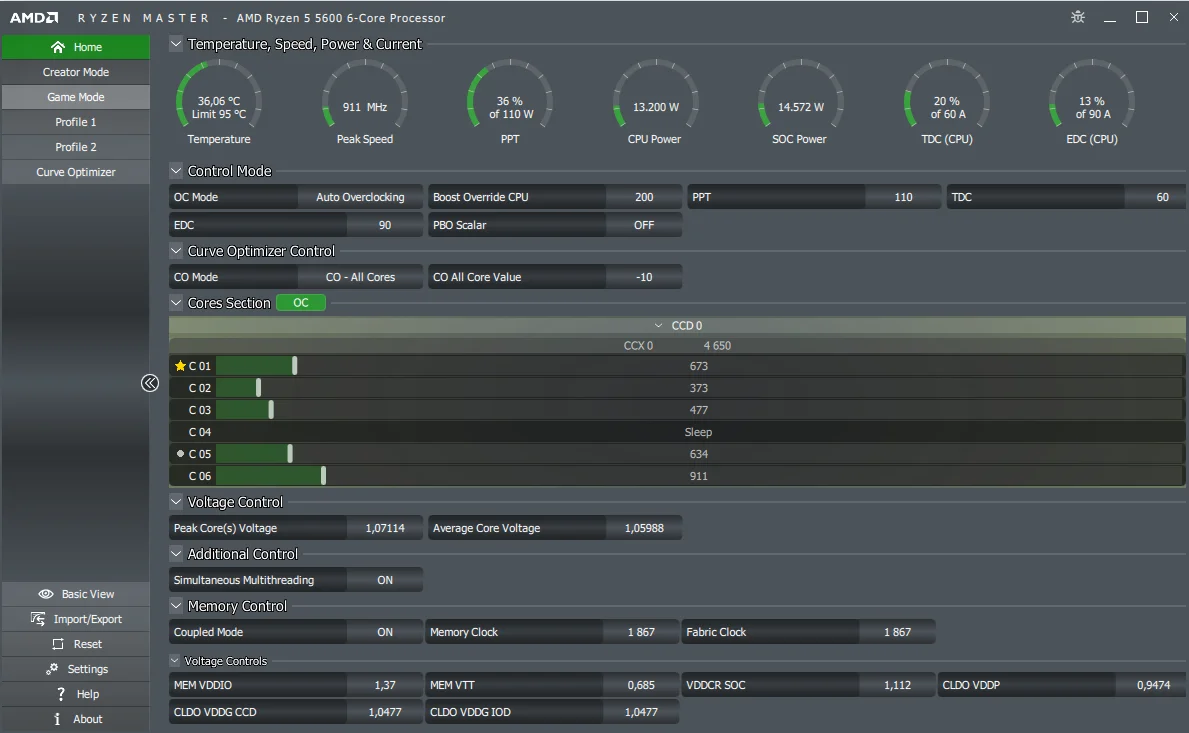Image resolution: width=1189 pixels, height=733 pixels.
Task: Click the PPT value 110 field
Action: [903, 197]
